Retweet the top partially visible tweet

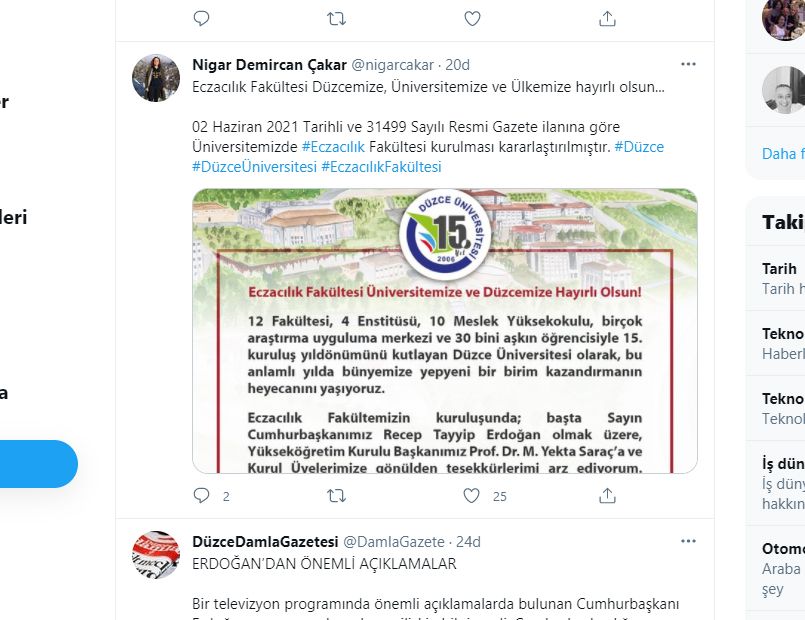(x=336, y=18)
